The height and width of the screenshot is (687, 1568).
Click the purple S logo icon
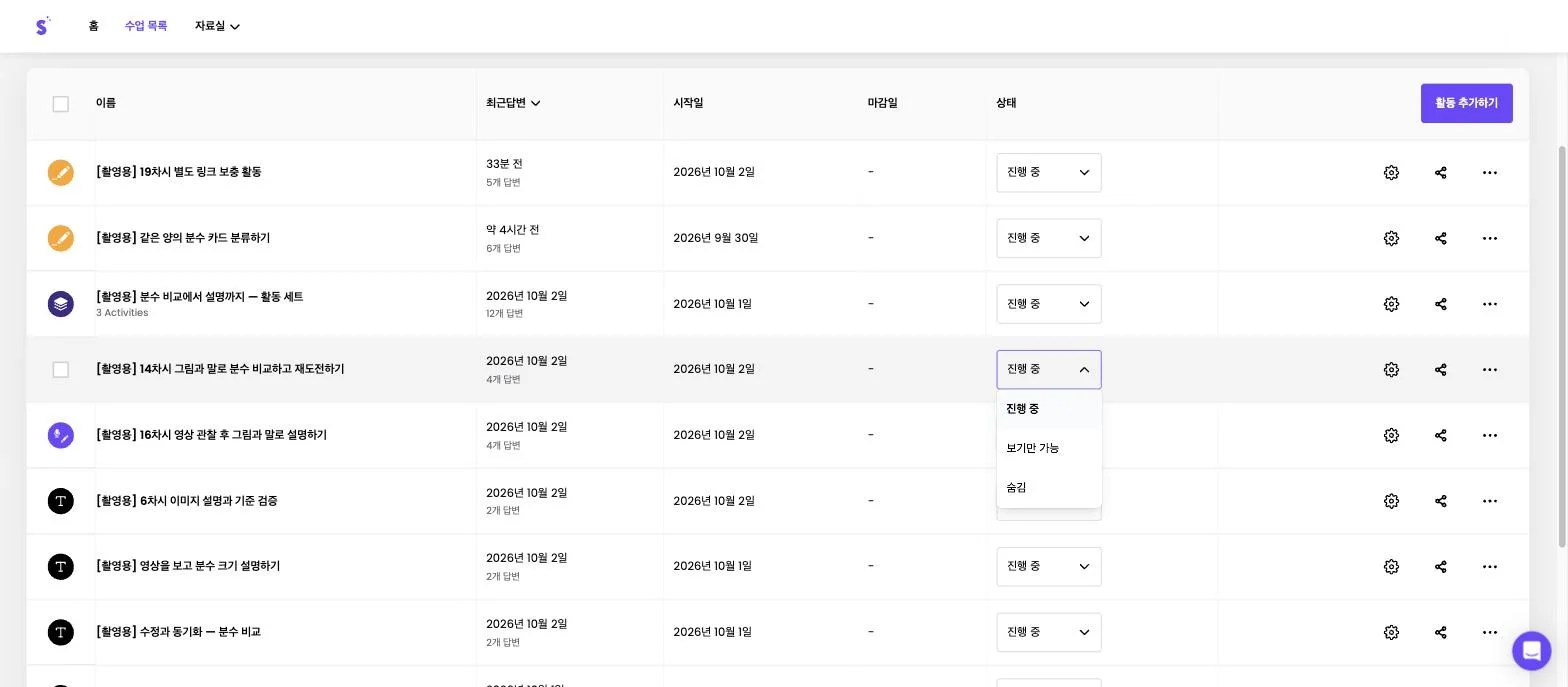coord(42,26)
